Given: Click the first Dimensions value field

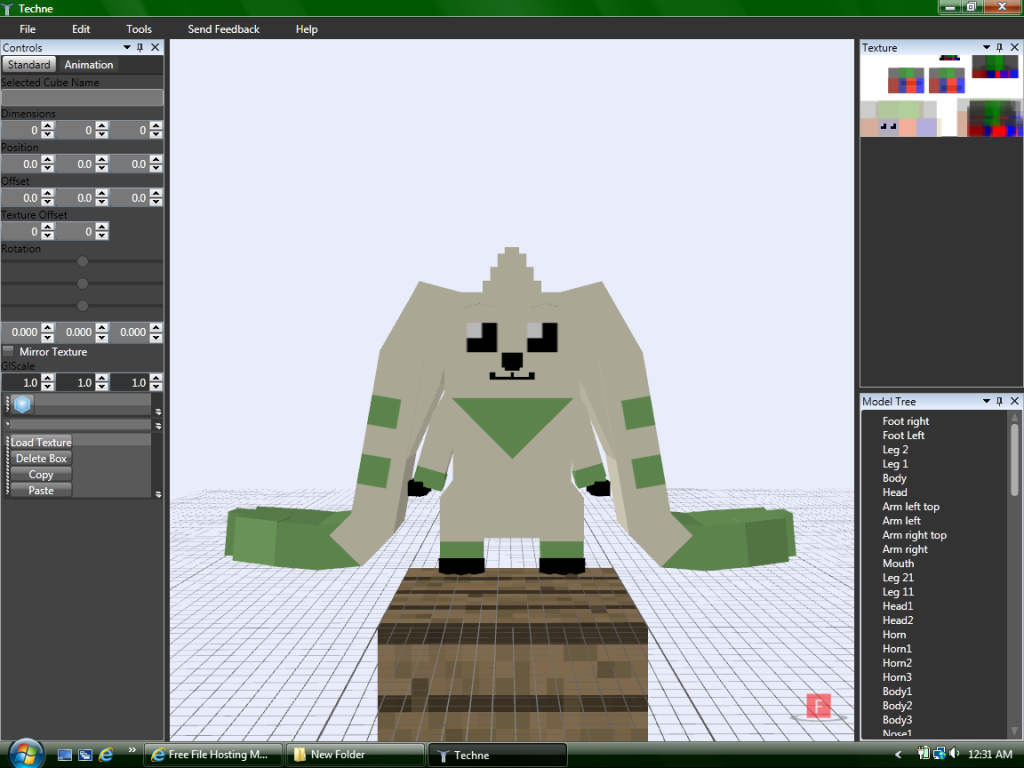Looking at the screenshot, I should coord(21,131).
